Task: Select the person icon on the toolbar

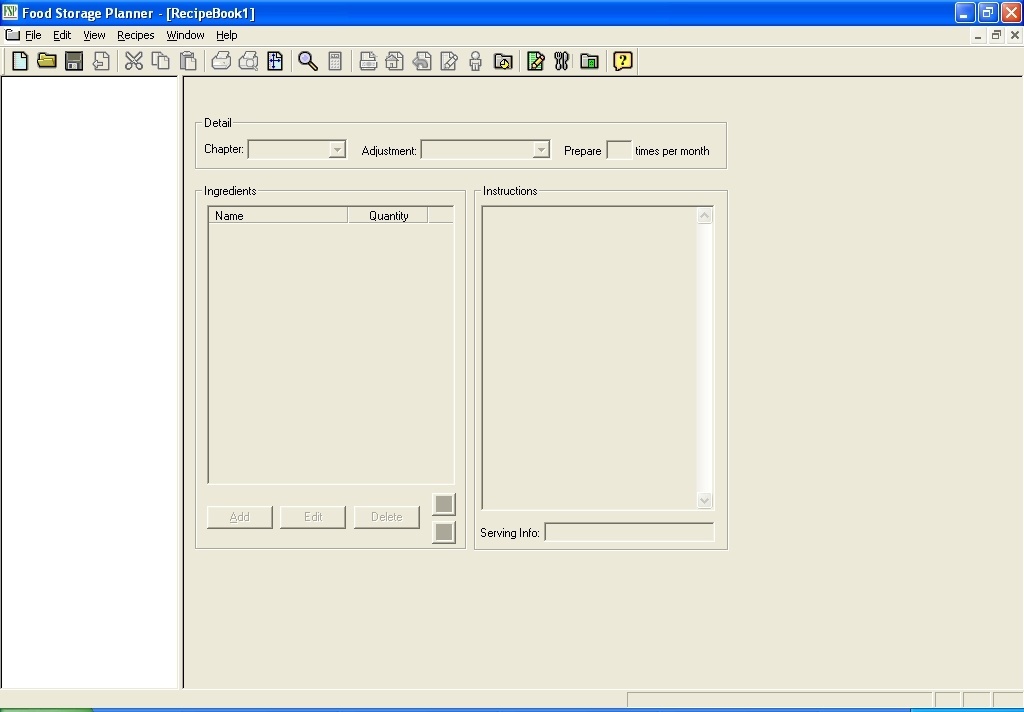Action: (x=474, y=61)
